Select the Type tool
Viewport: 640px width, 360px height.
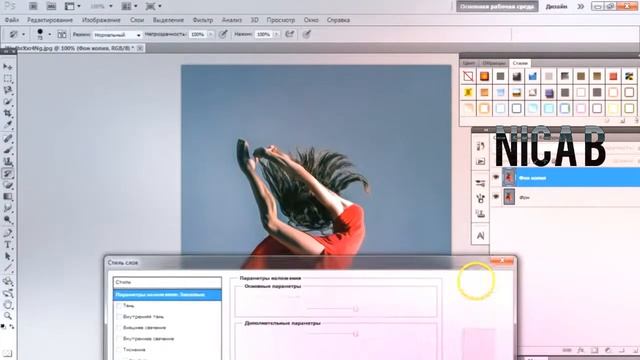pyautogui.click(x=8, y=245)
